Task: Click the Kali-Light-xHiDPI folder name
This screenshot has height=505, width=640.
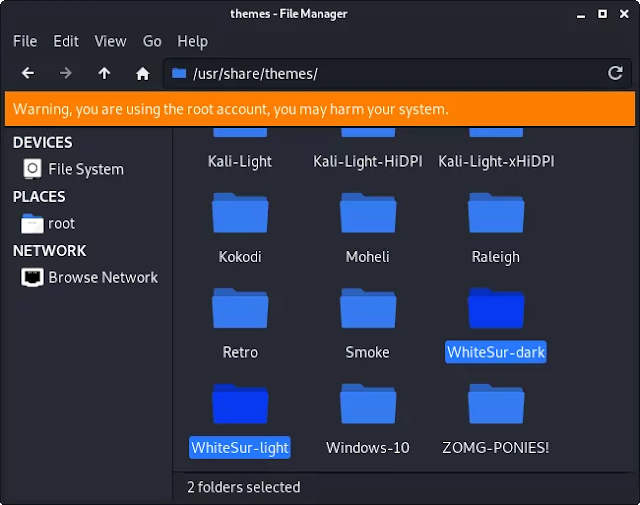Action: [496, 161]
